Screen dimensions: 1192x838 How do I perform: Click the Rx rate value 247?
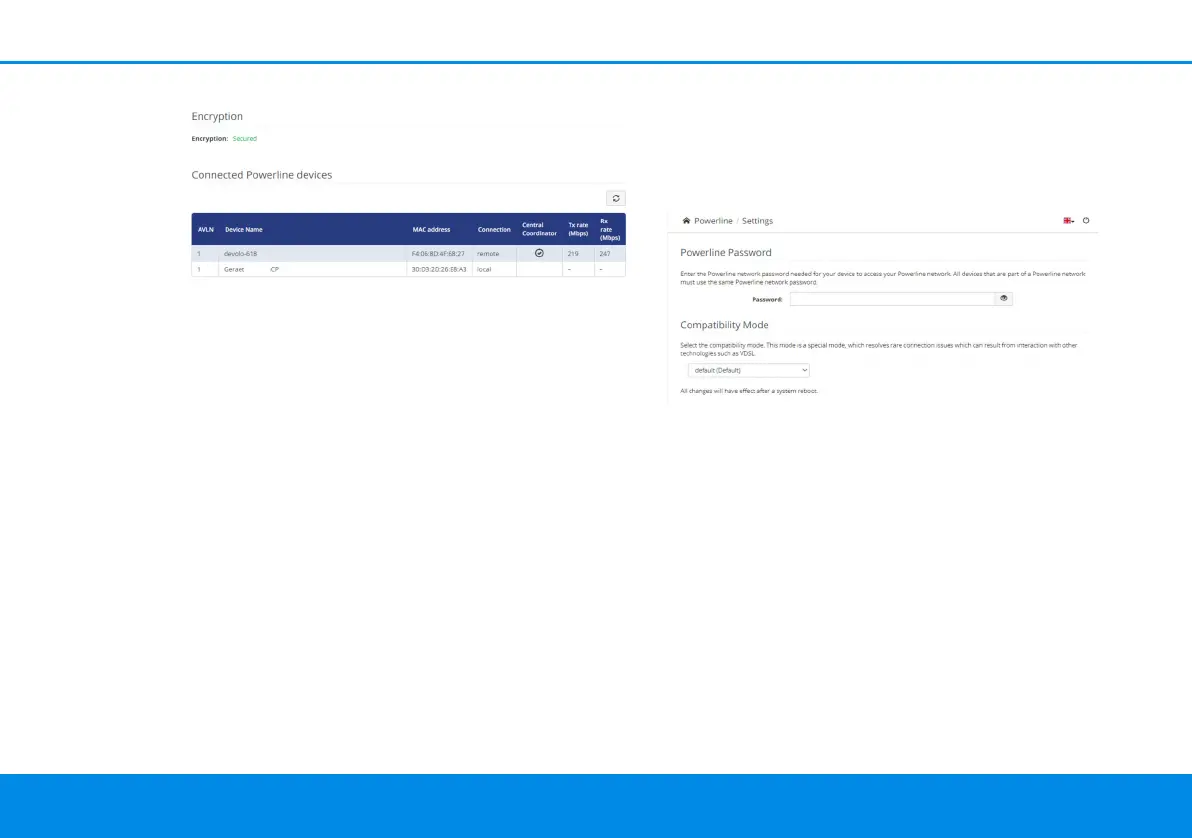[605, 254]
